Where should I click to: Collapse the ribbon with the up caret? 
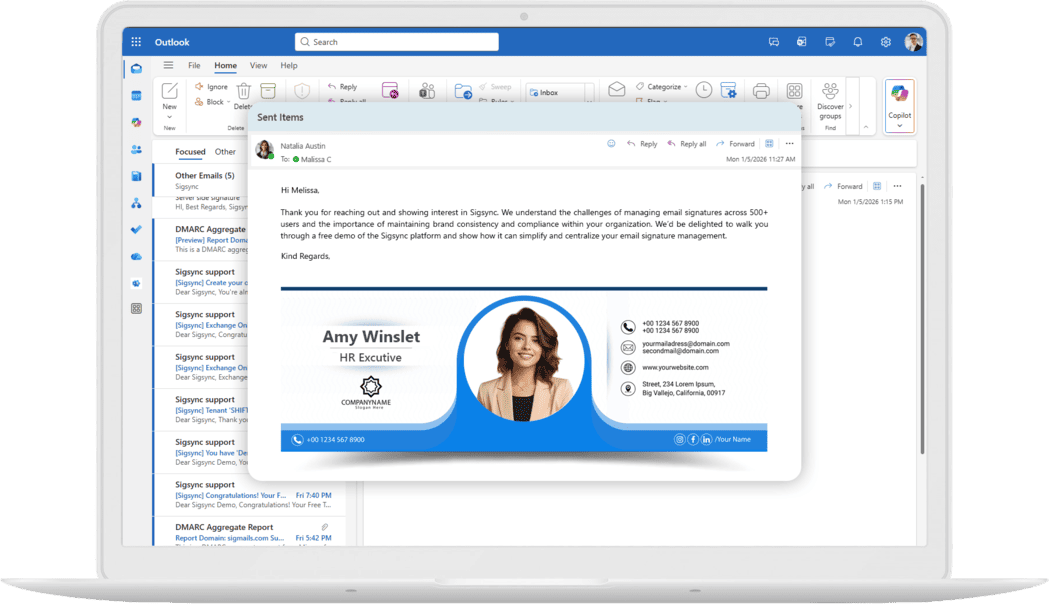click(866, 126)
